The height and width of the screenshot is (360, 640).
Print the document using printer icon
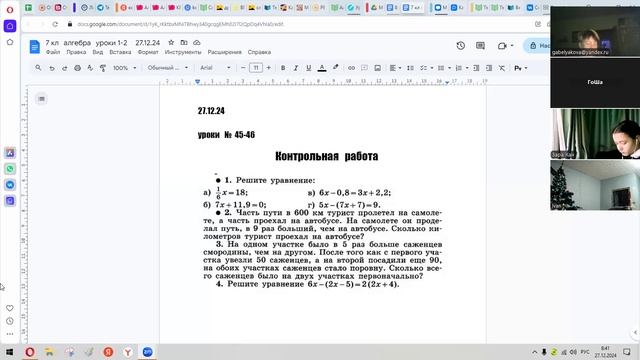[x=78, y=68]
